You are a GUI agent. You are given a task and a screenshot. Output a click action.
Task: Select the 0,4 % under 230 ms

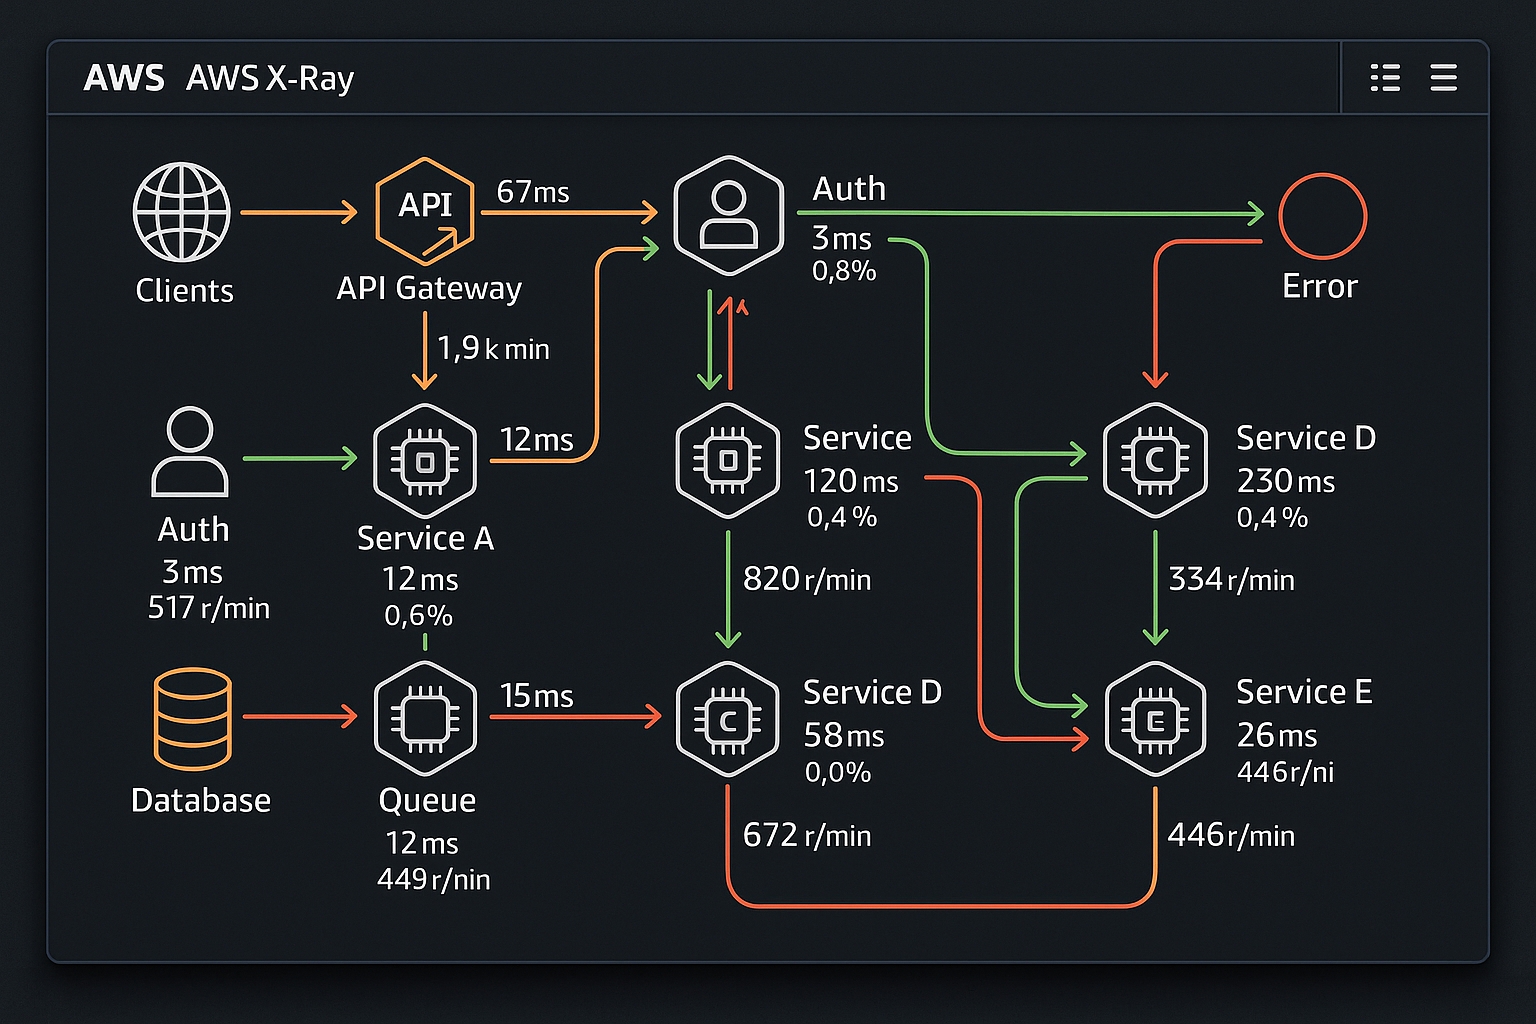coord(1272,517)
